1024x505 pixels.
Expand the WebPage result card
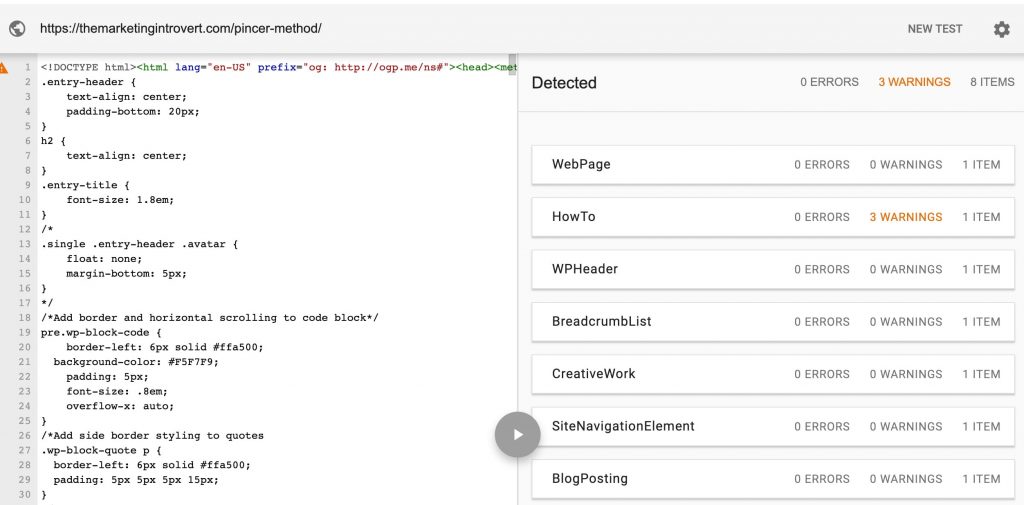[x=773, y=165]
